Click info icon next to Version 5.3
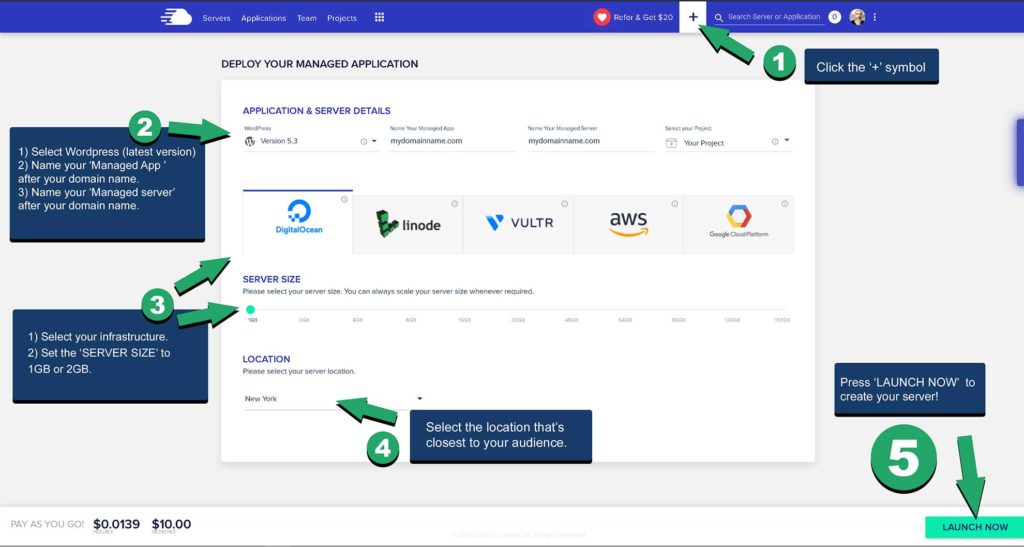Screen dimensions: 1024x547 [x=364, y=142]
